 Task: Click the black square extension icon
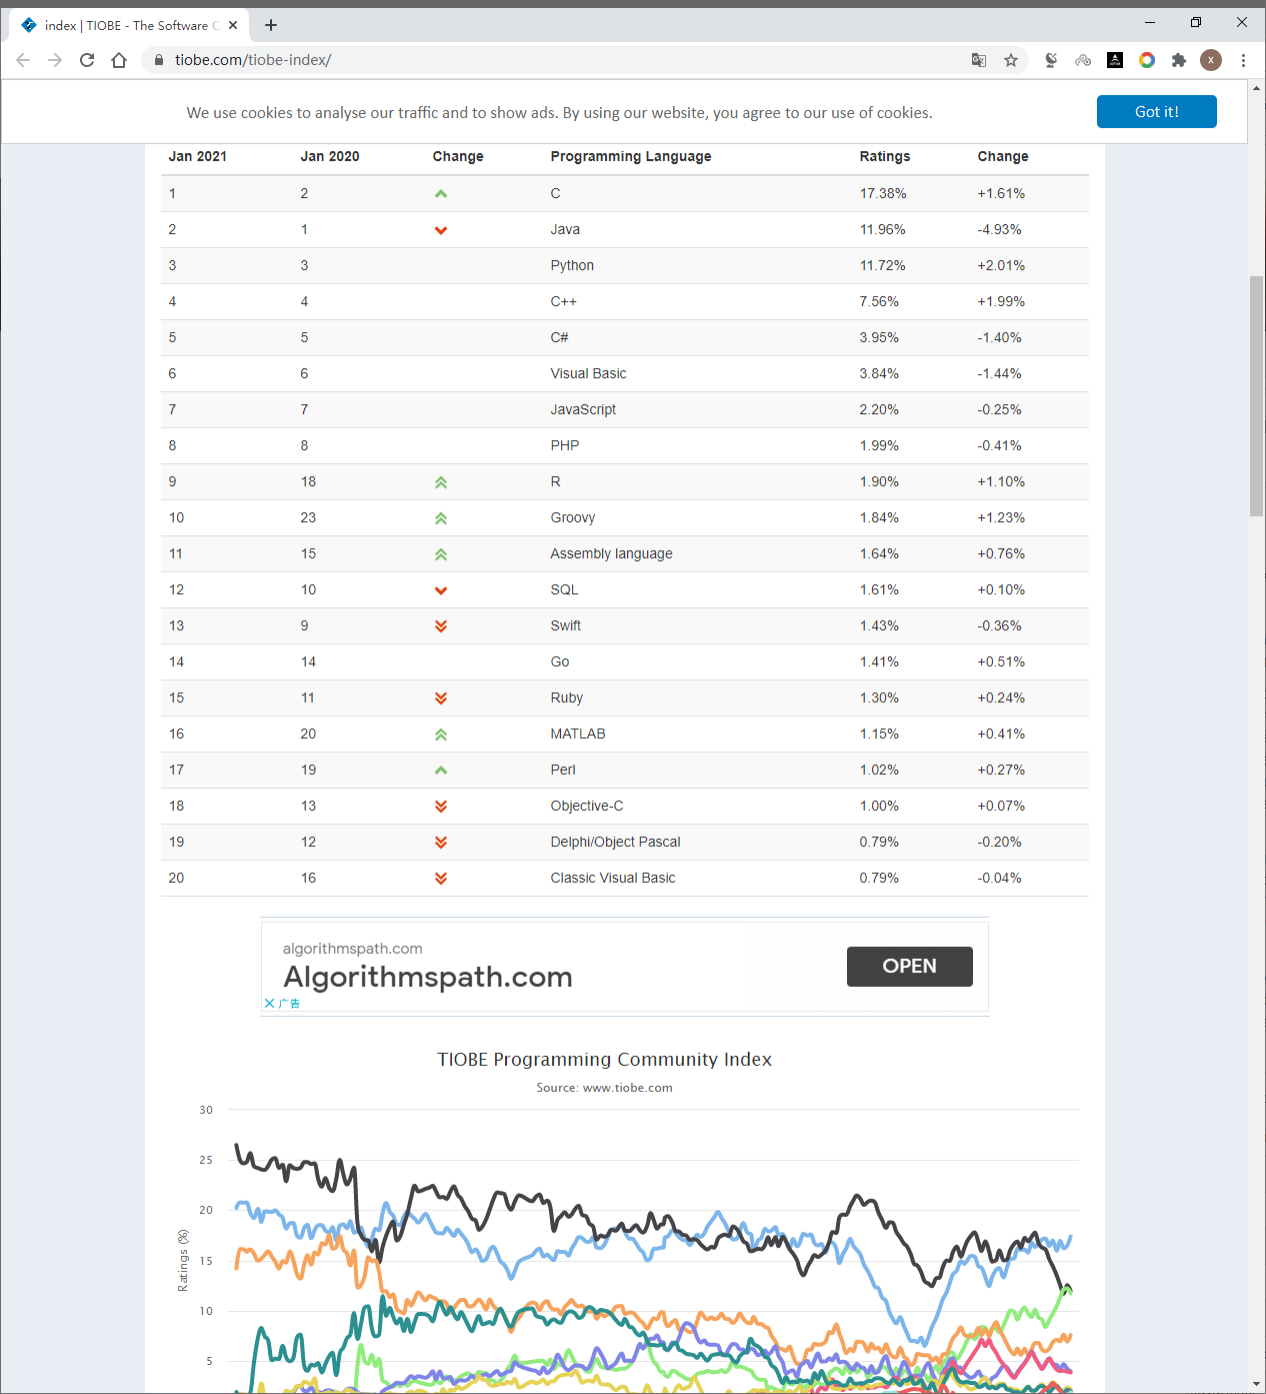[x=1115, y=60]
